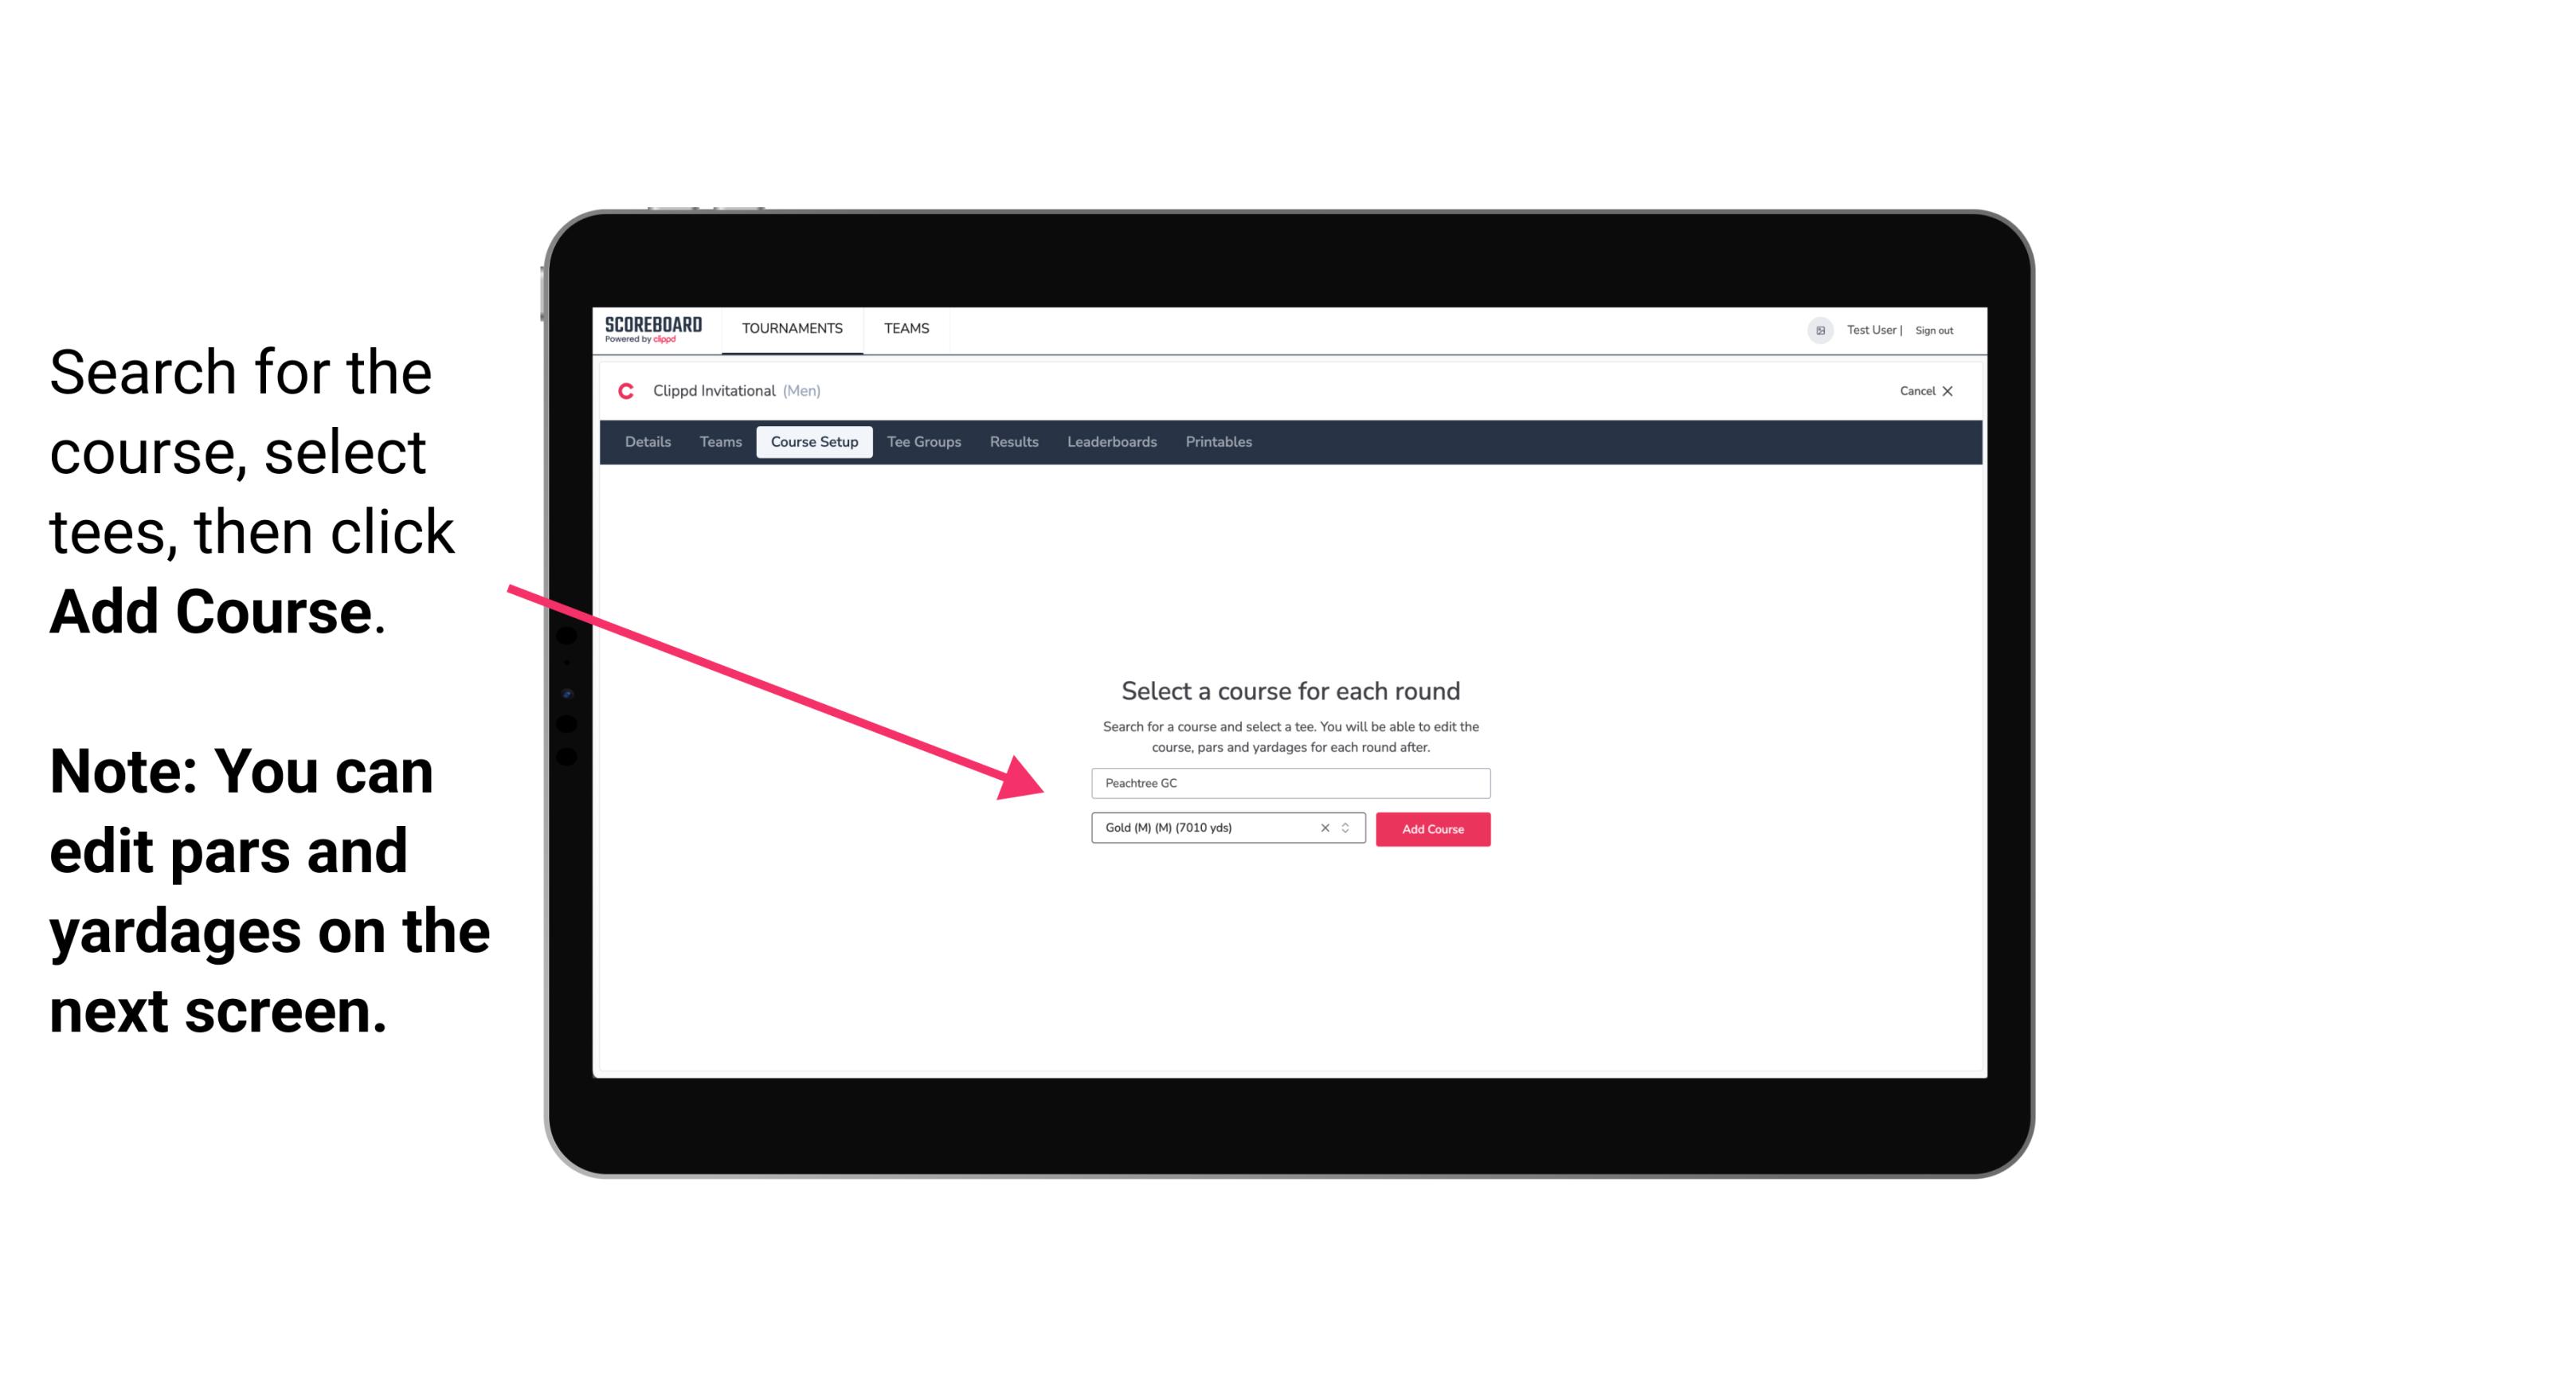This screenshot has height=1386, width=2576.
Task: Select the Course Setup tab
Action: tap(814, 440)
